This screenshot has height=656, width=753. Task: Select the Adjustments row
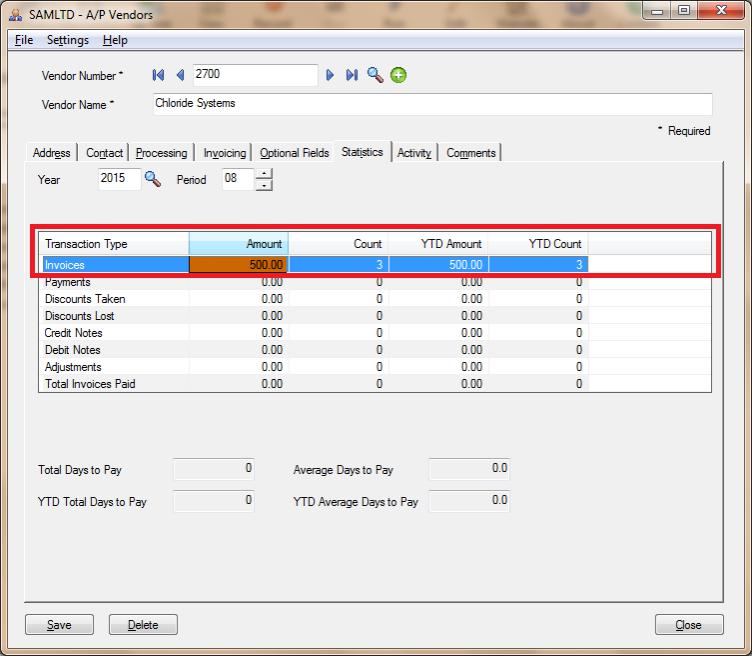[315, 367]
